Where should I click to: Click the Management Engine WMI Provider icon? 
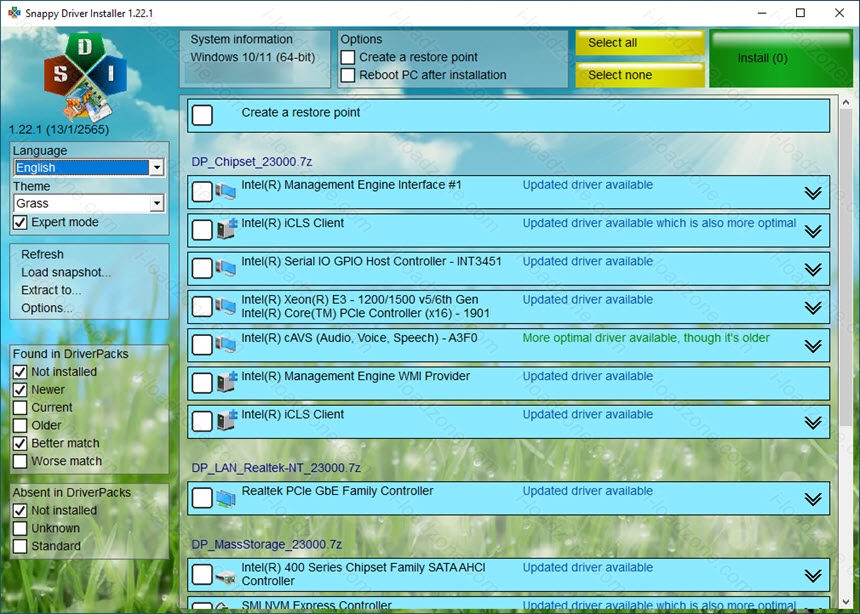227,382
